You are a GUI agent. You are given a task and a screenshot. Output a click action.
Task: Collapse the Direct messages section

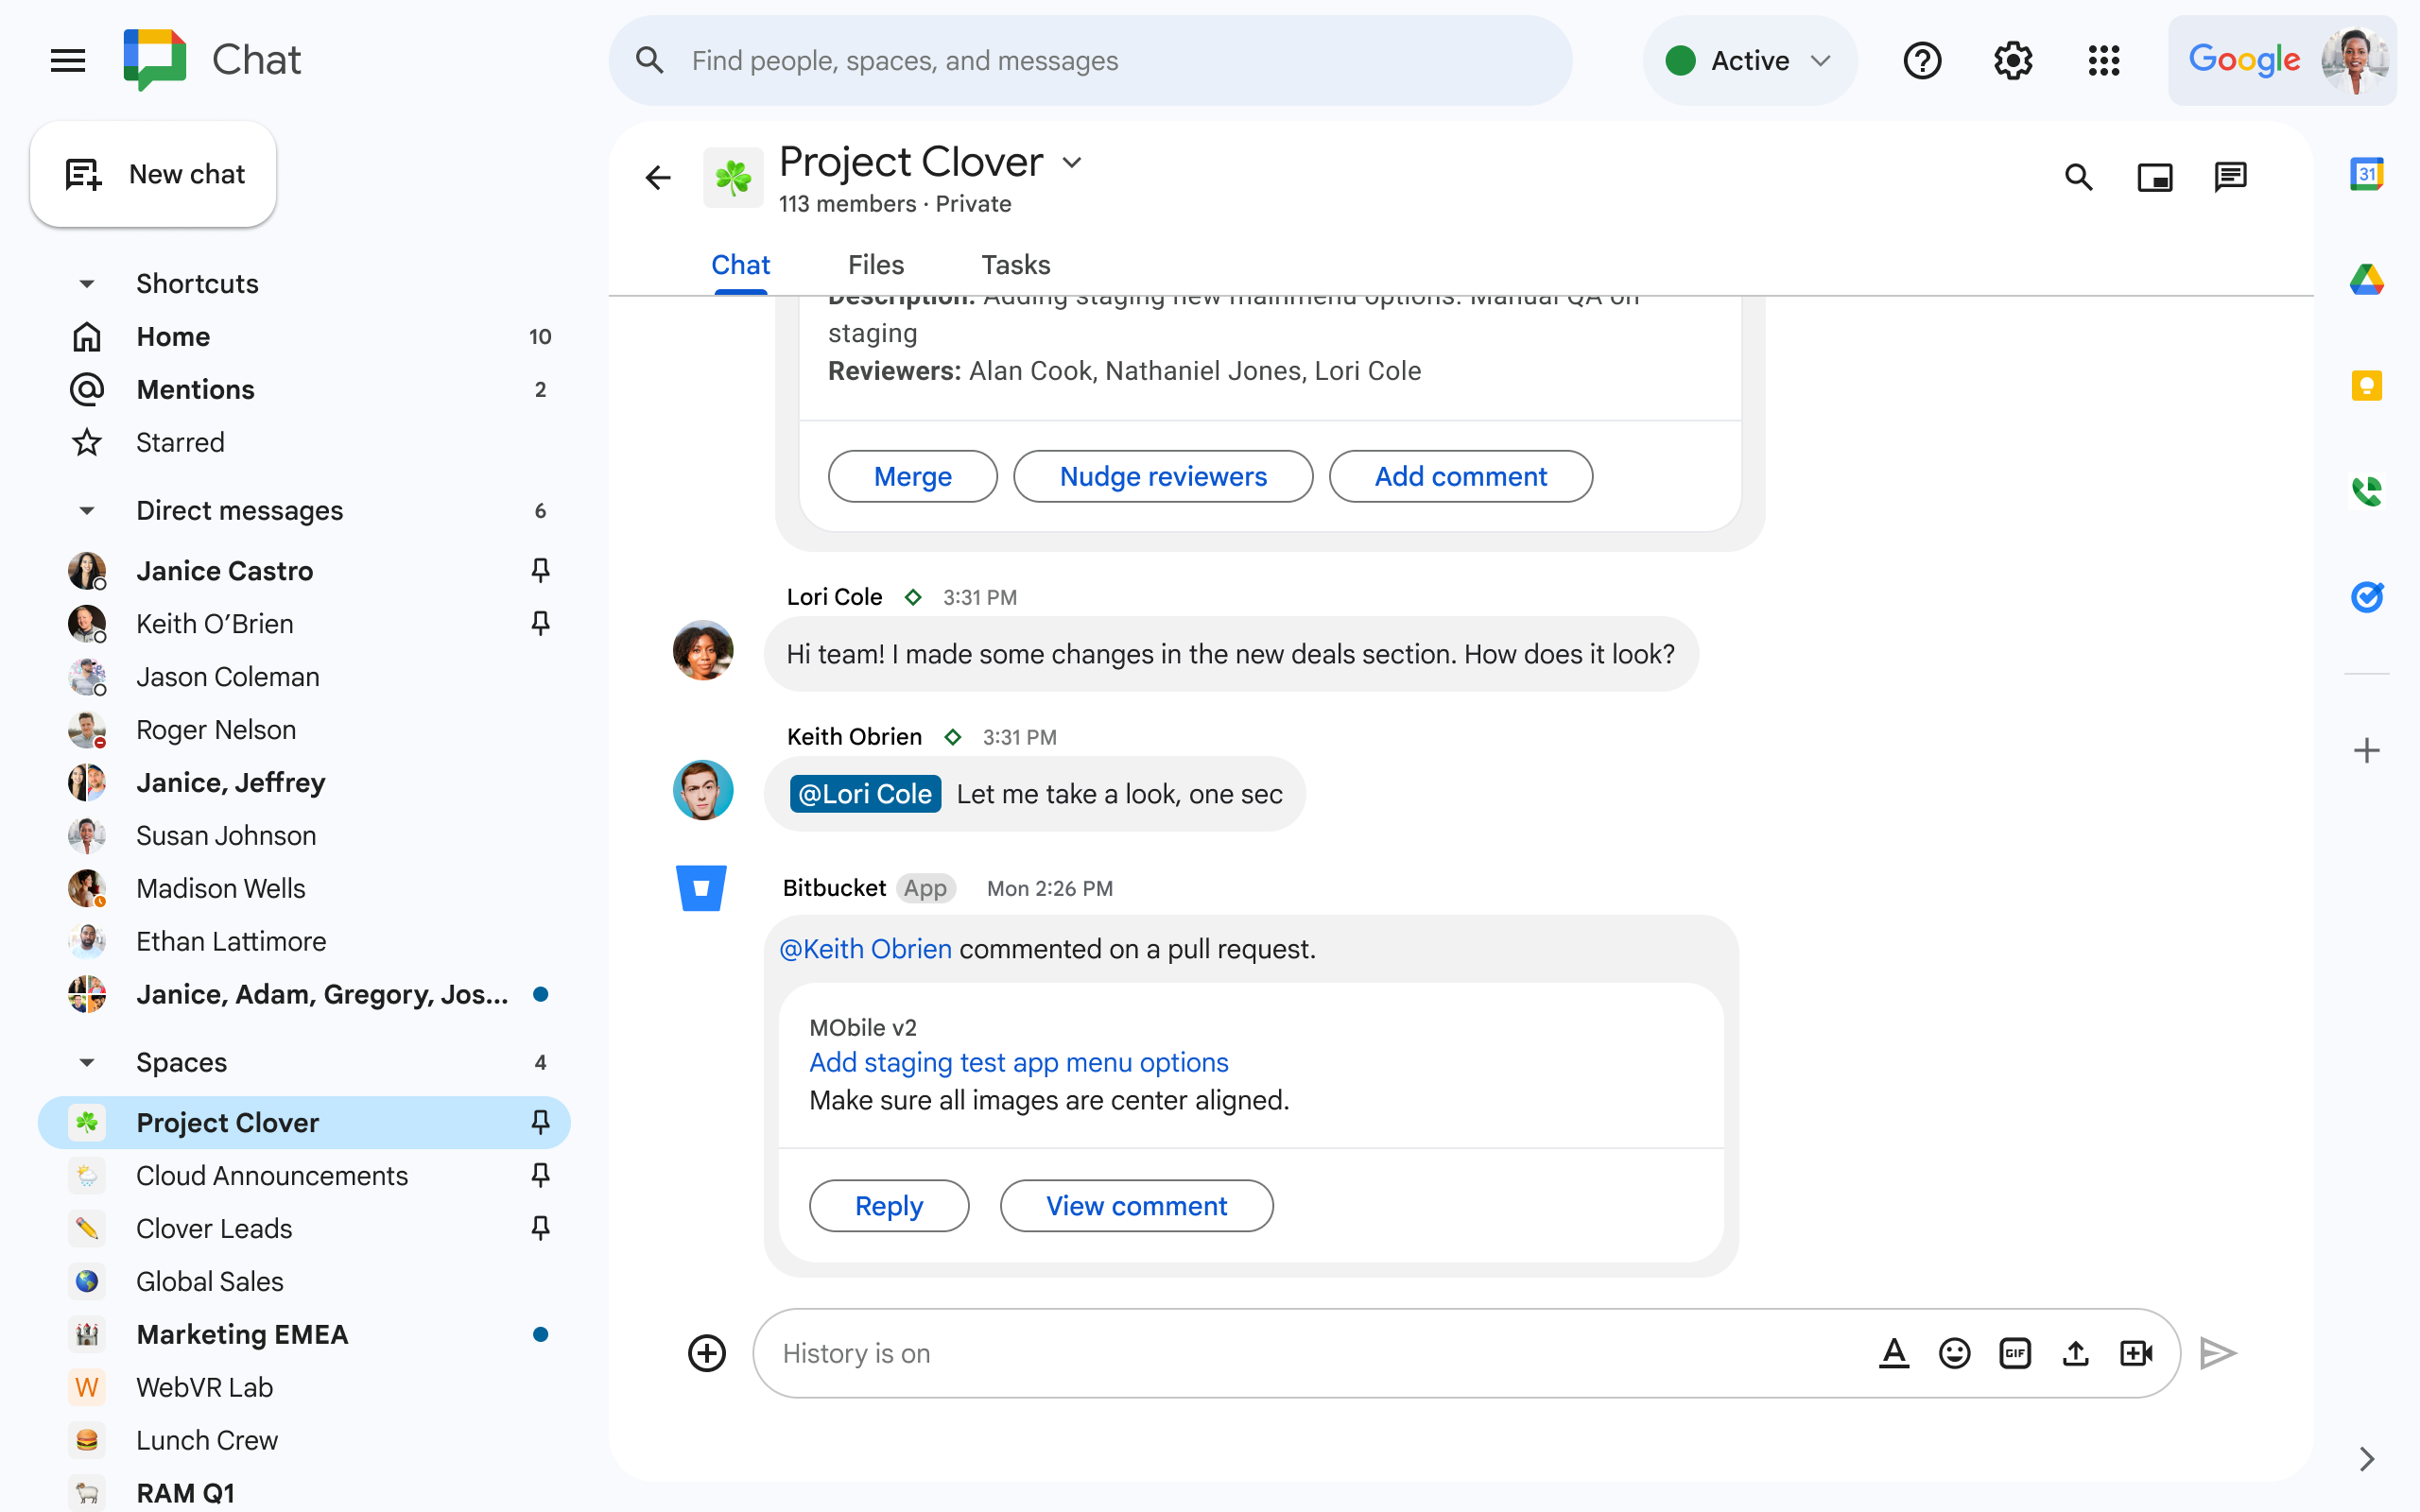tap(86, 510)
